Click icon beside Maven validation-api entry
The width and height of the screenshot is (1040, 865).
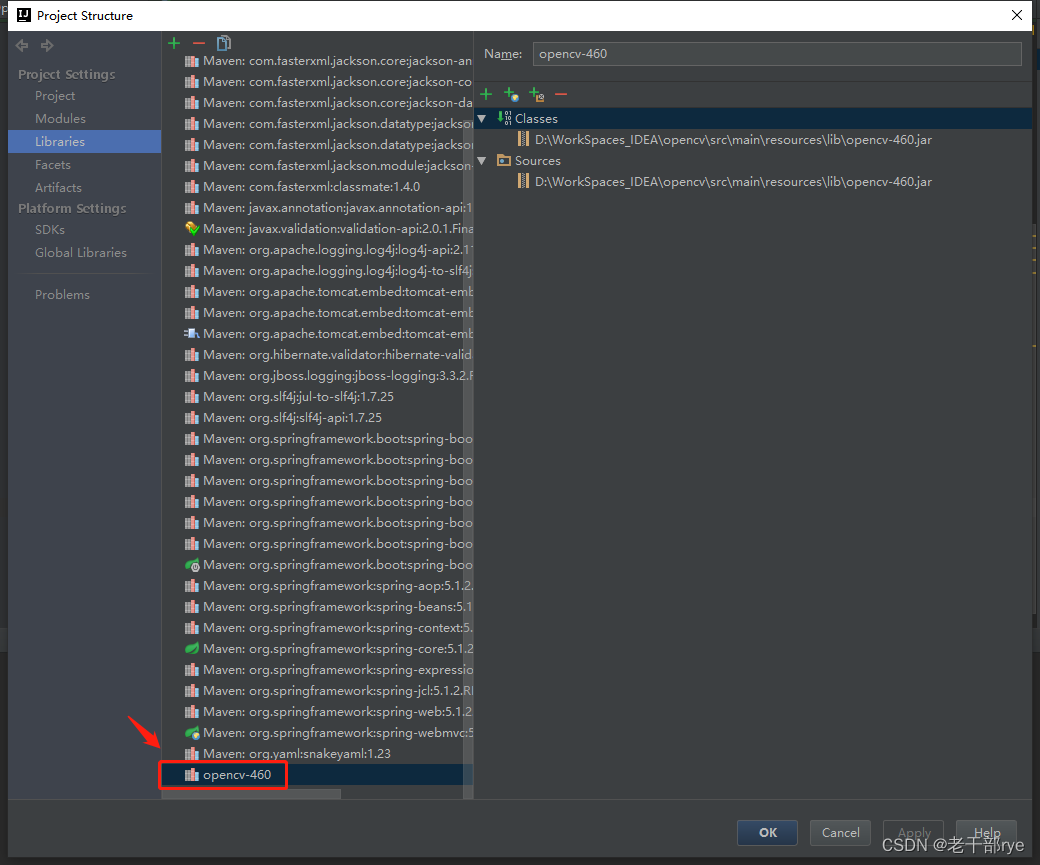pyautogui.click(x=192, y=229)
